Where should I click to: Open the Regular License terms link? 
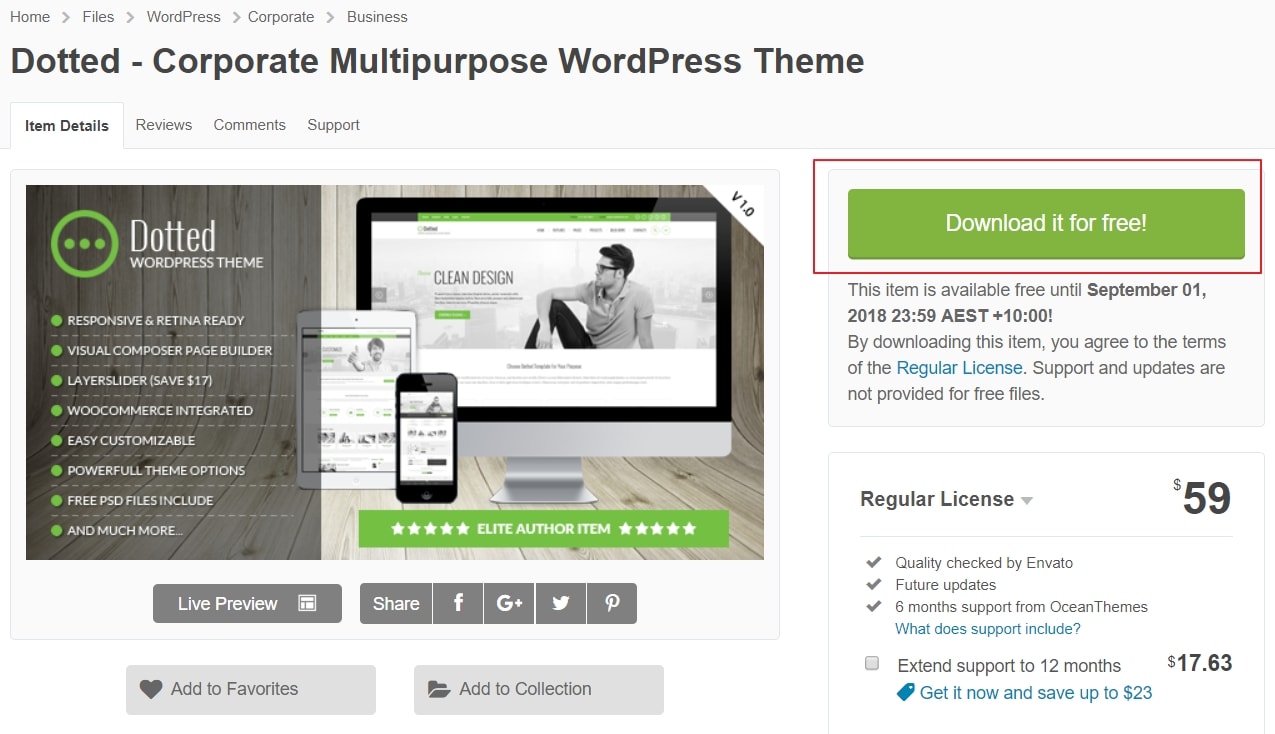[x=959, y=368]
